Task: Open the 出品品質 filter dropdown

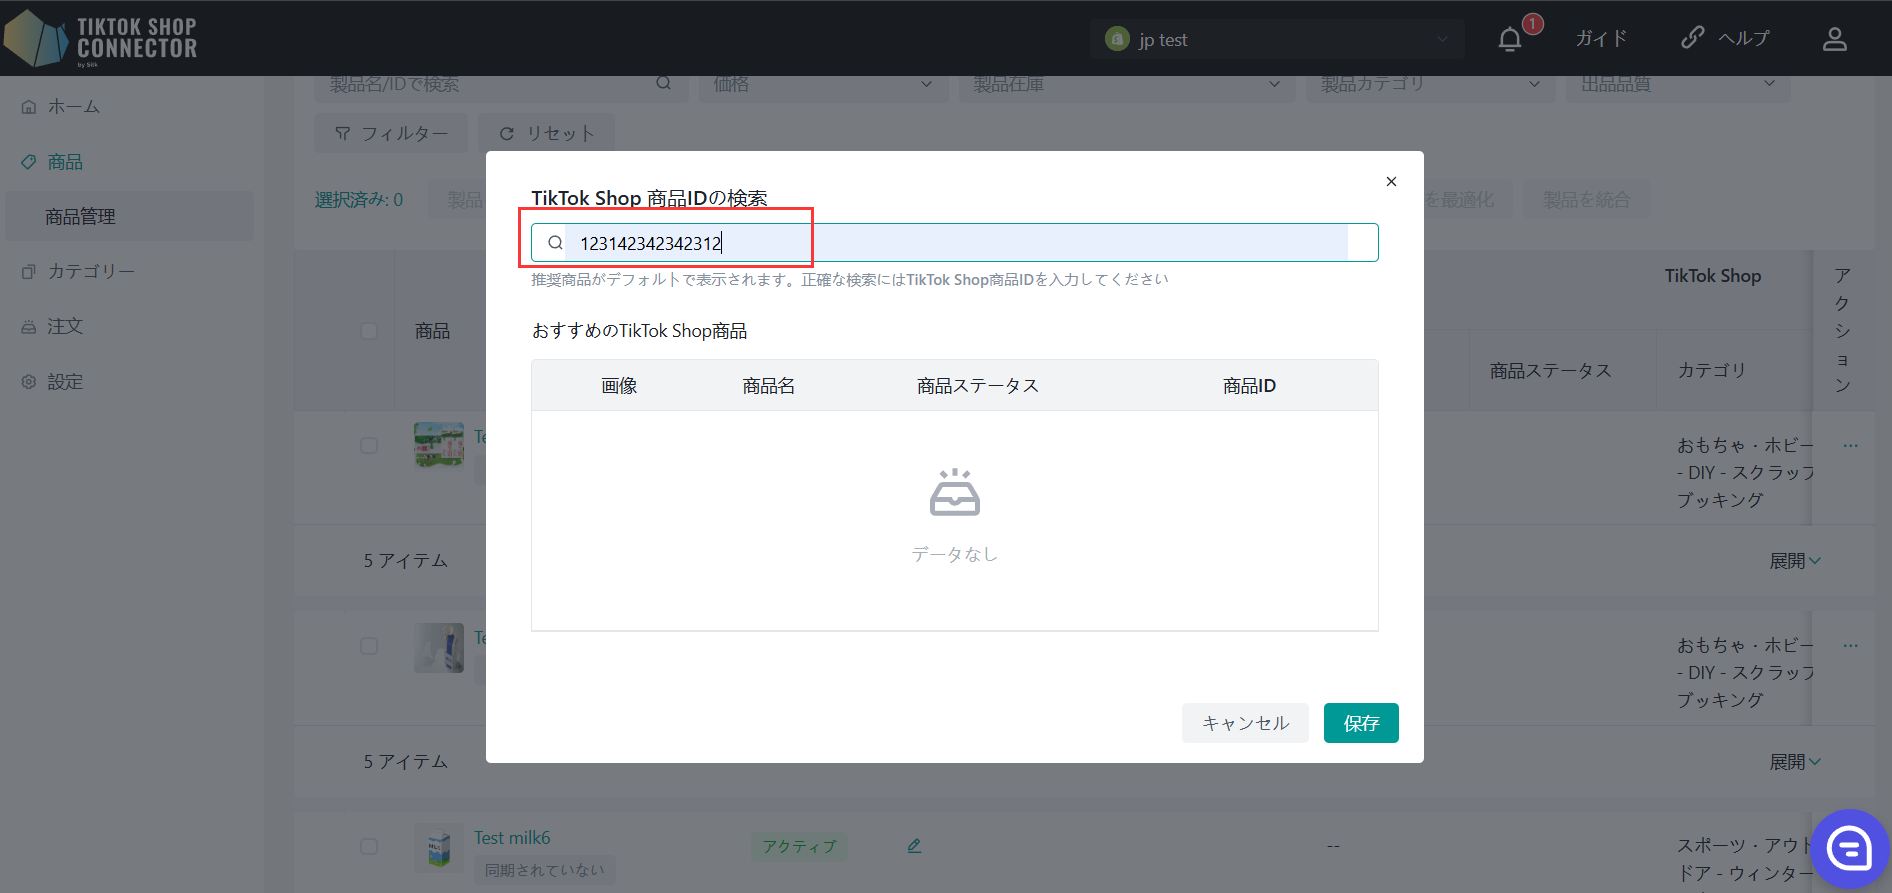Action: coord(1678,85)
